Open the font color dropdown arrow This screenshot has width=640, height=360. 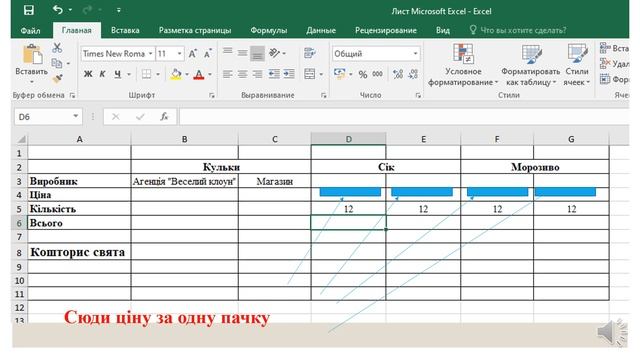click(x=210, y=74)
